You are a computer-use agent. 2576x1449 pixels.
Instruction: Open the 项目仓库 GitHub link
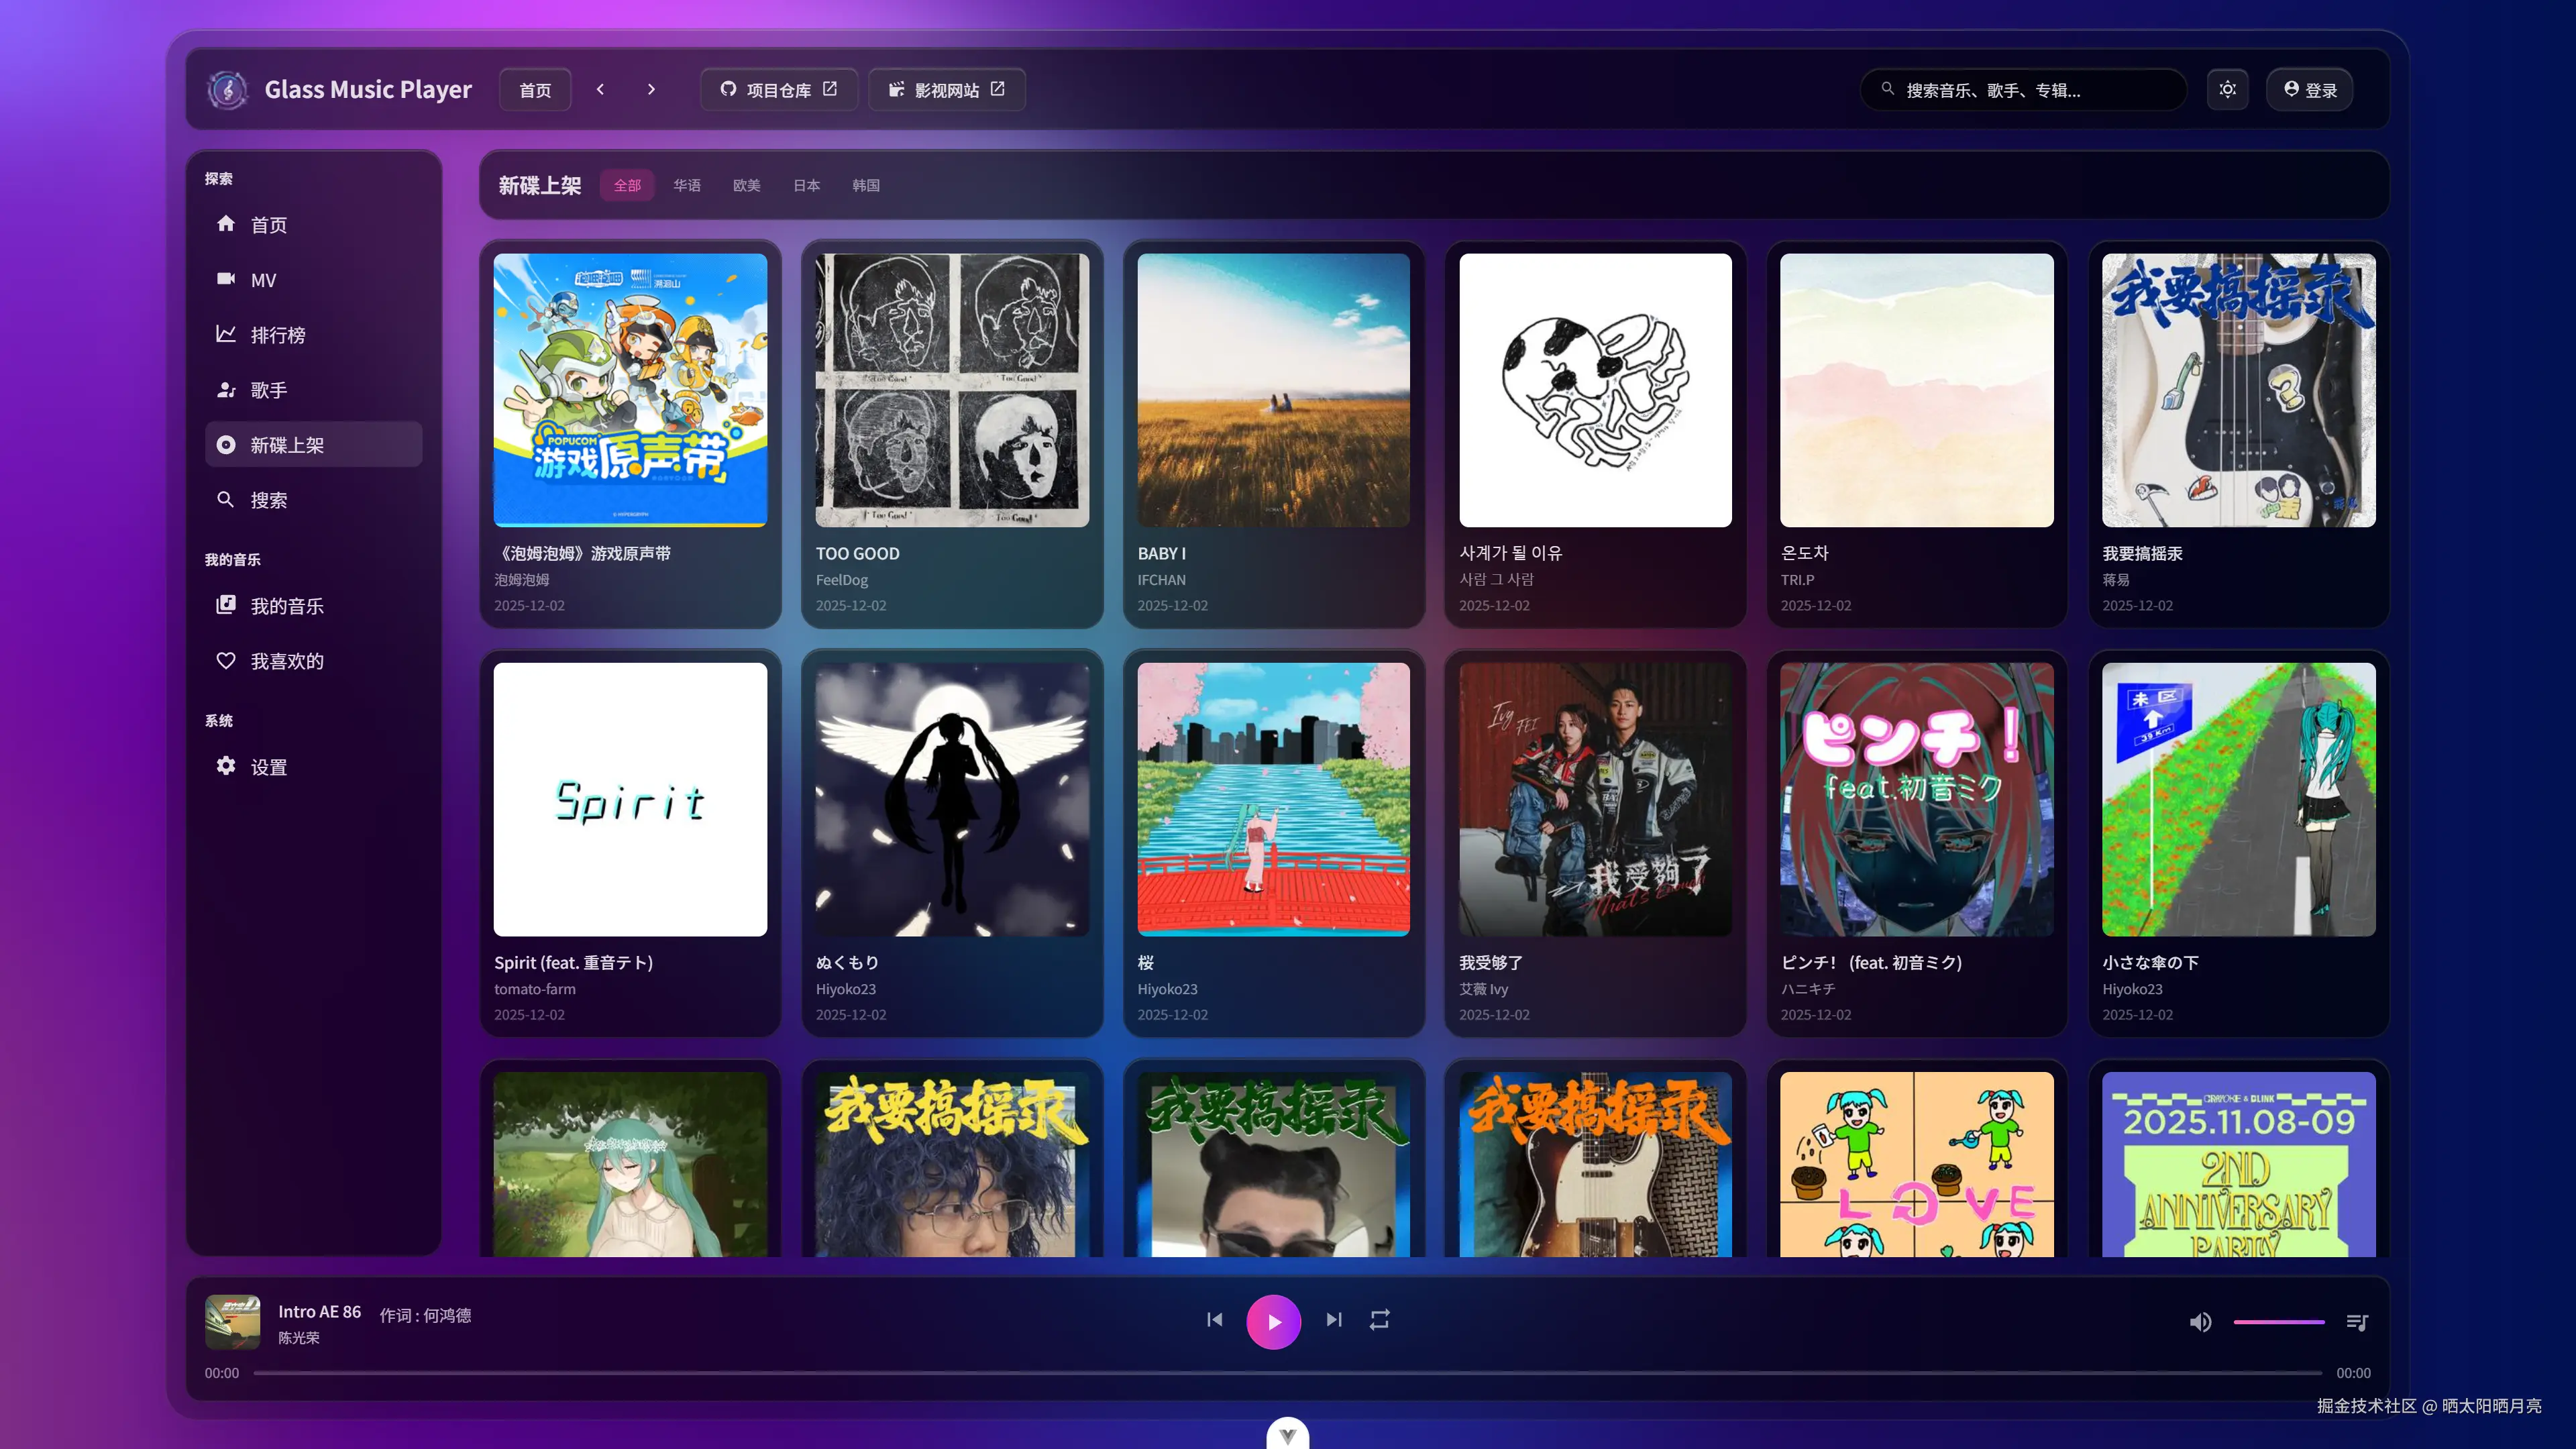click(778, 90)
